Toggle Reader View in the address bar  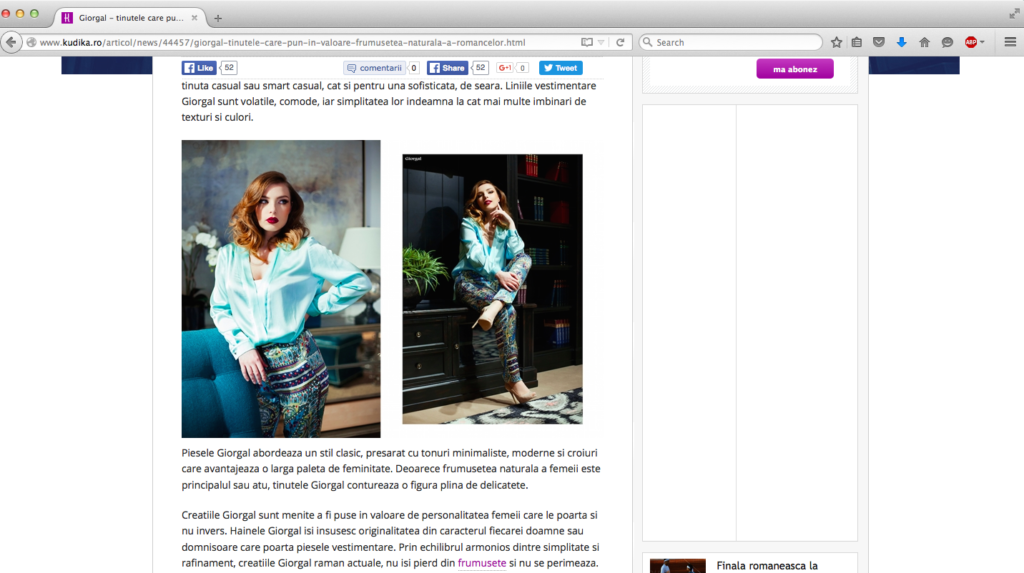587,42
